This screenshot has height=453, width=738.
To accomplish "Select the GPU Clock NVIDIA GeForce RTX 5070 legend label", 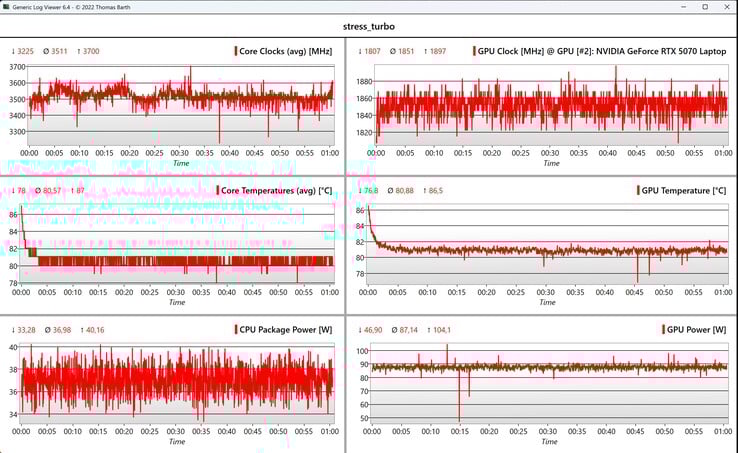I will click(604, 51).
